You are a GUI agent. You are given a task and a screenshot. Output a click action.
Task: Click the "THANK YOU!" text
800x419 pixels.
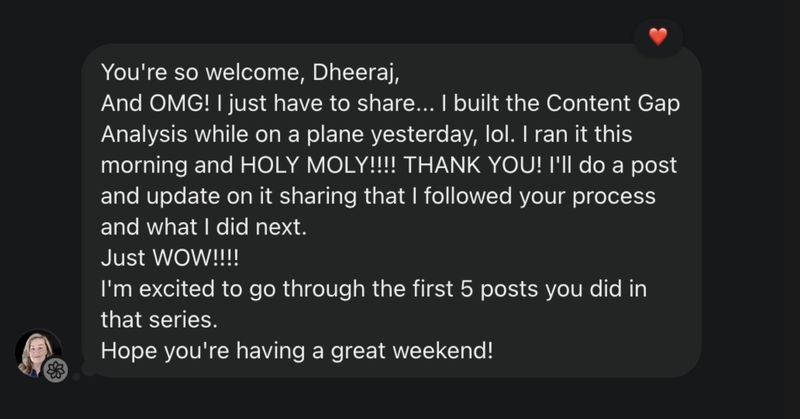click(472, 165)
